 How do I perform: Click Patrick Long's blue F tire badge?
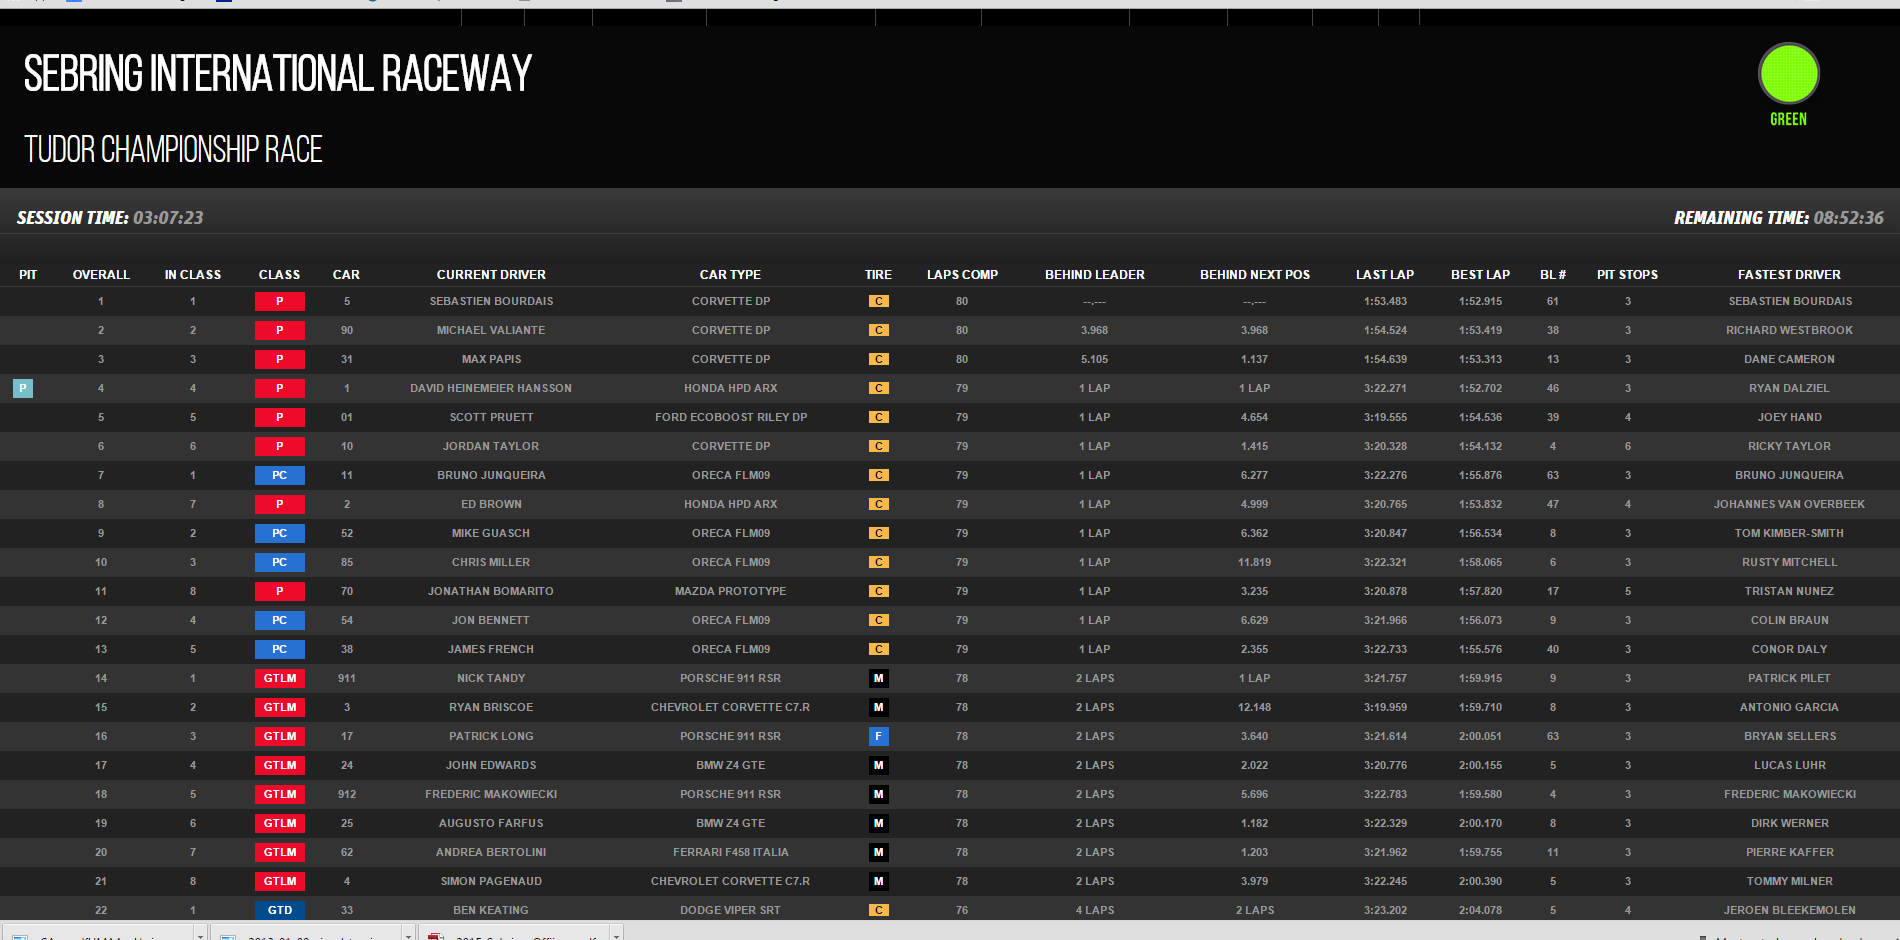pyautogui.click(x=878, y=736)
